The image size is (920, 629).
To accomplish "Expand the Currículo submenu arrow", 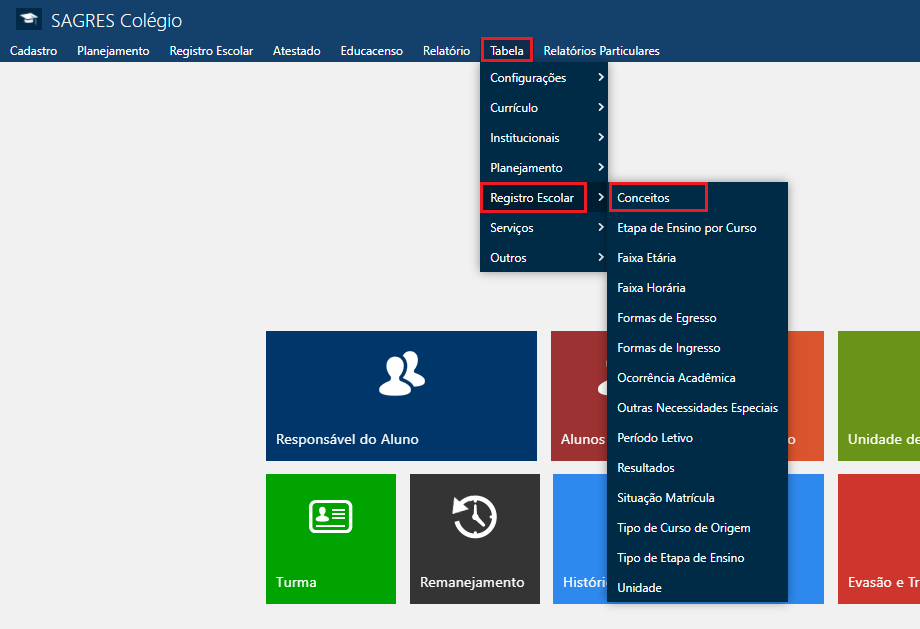I will pos(600,107).
